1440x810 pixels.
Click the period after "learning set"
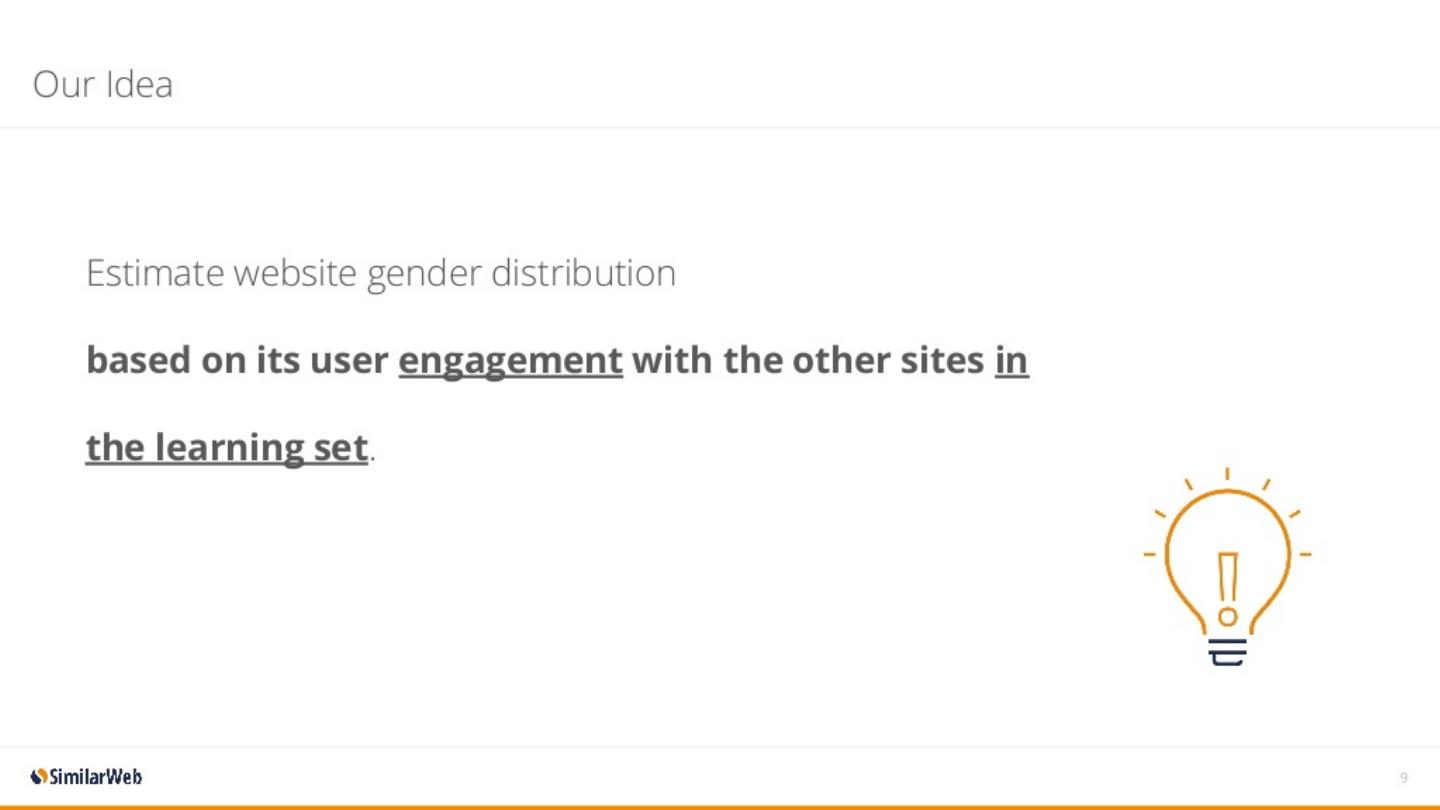click(373, 458)
